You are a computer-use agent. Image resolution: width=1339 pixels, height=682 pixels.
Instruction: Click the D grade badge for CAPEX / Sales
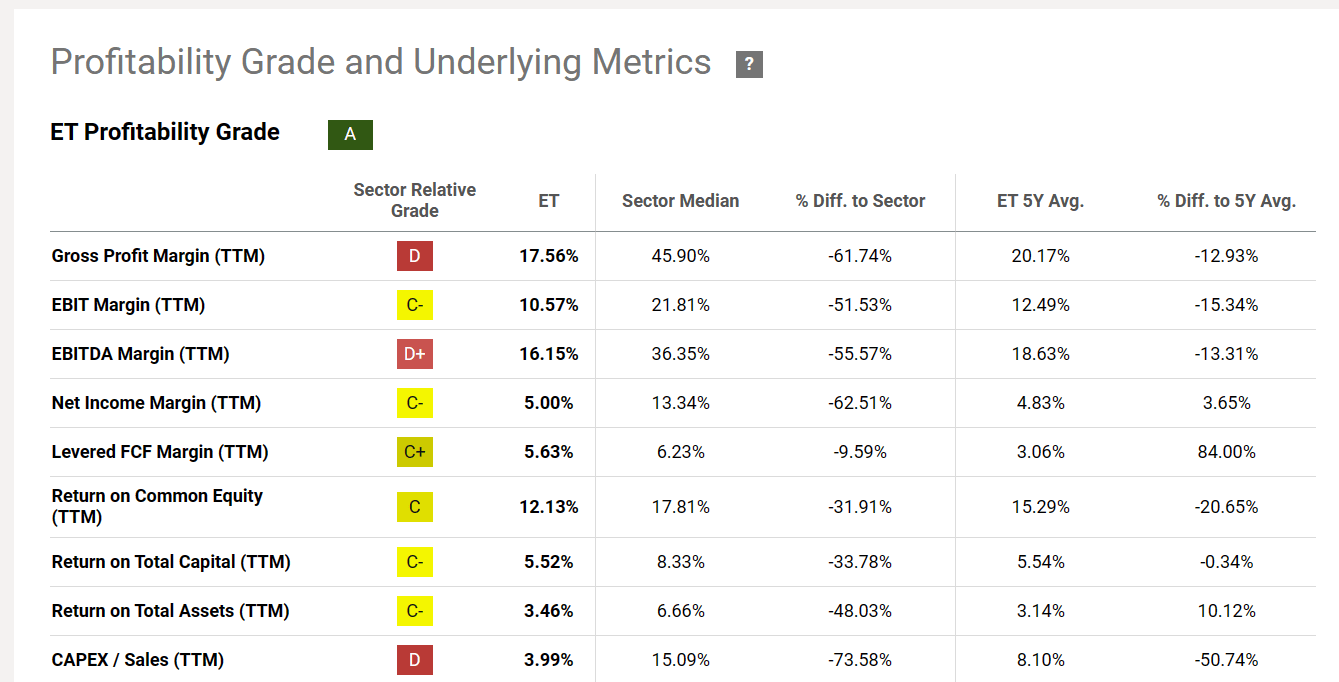click(x=415, y=660)
